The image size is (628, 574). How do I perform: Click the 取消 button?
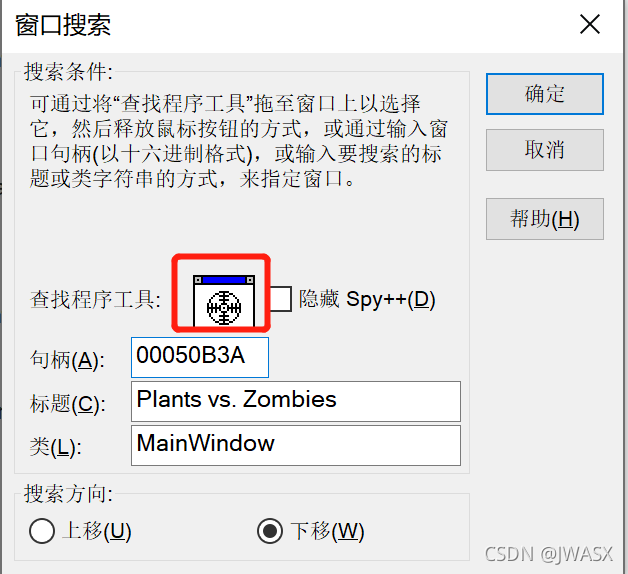[545, 150]
